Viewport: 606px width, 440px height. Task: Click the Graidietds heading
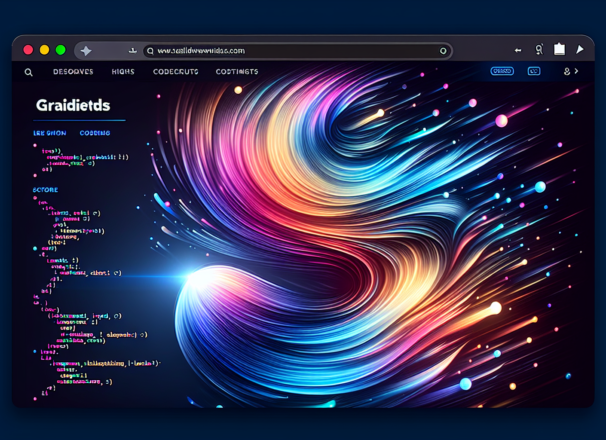pyautogui.click(x=73, y=105)
